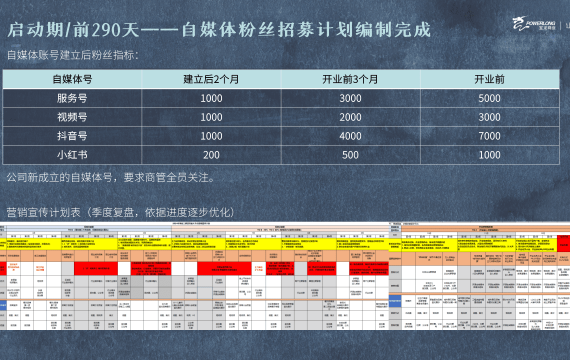Click the Powerlong logo
Viewport: 570px width, 360px height.
[x=534, y=24]
